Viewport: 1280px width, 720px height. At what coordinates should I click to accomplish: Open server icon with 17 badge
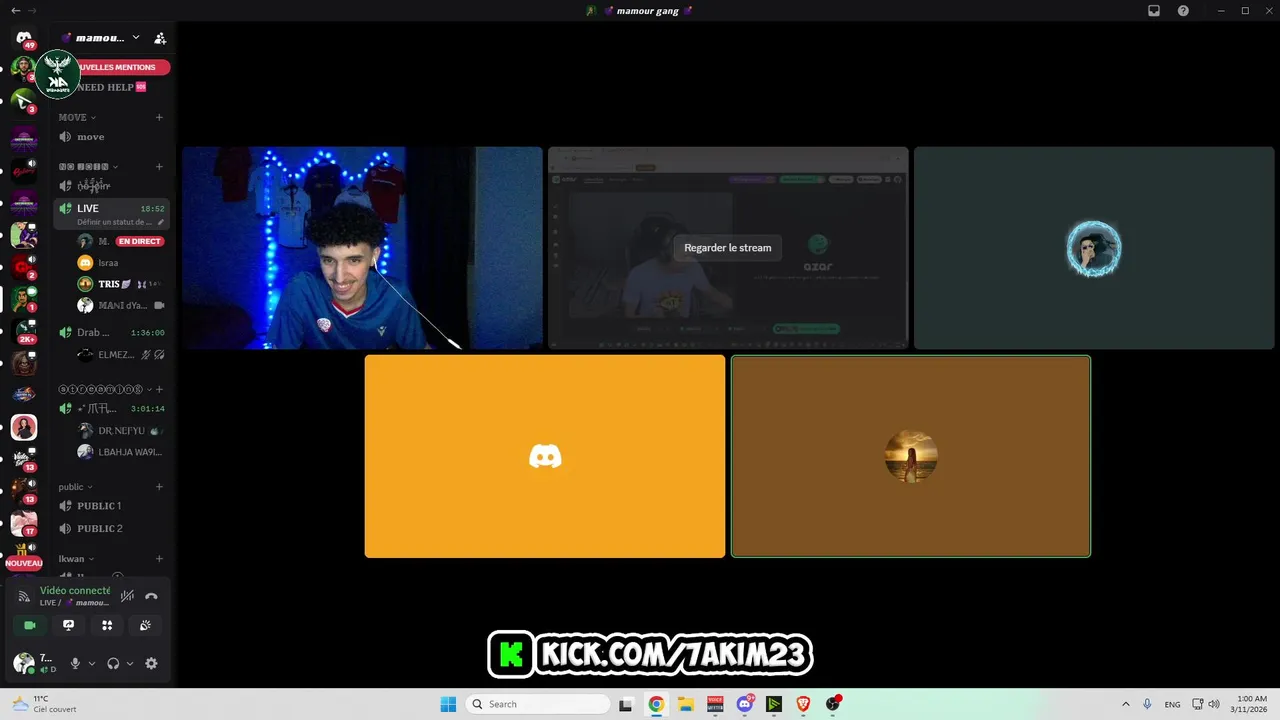pos(24,523)
